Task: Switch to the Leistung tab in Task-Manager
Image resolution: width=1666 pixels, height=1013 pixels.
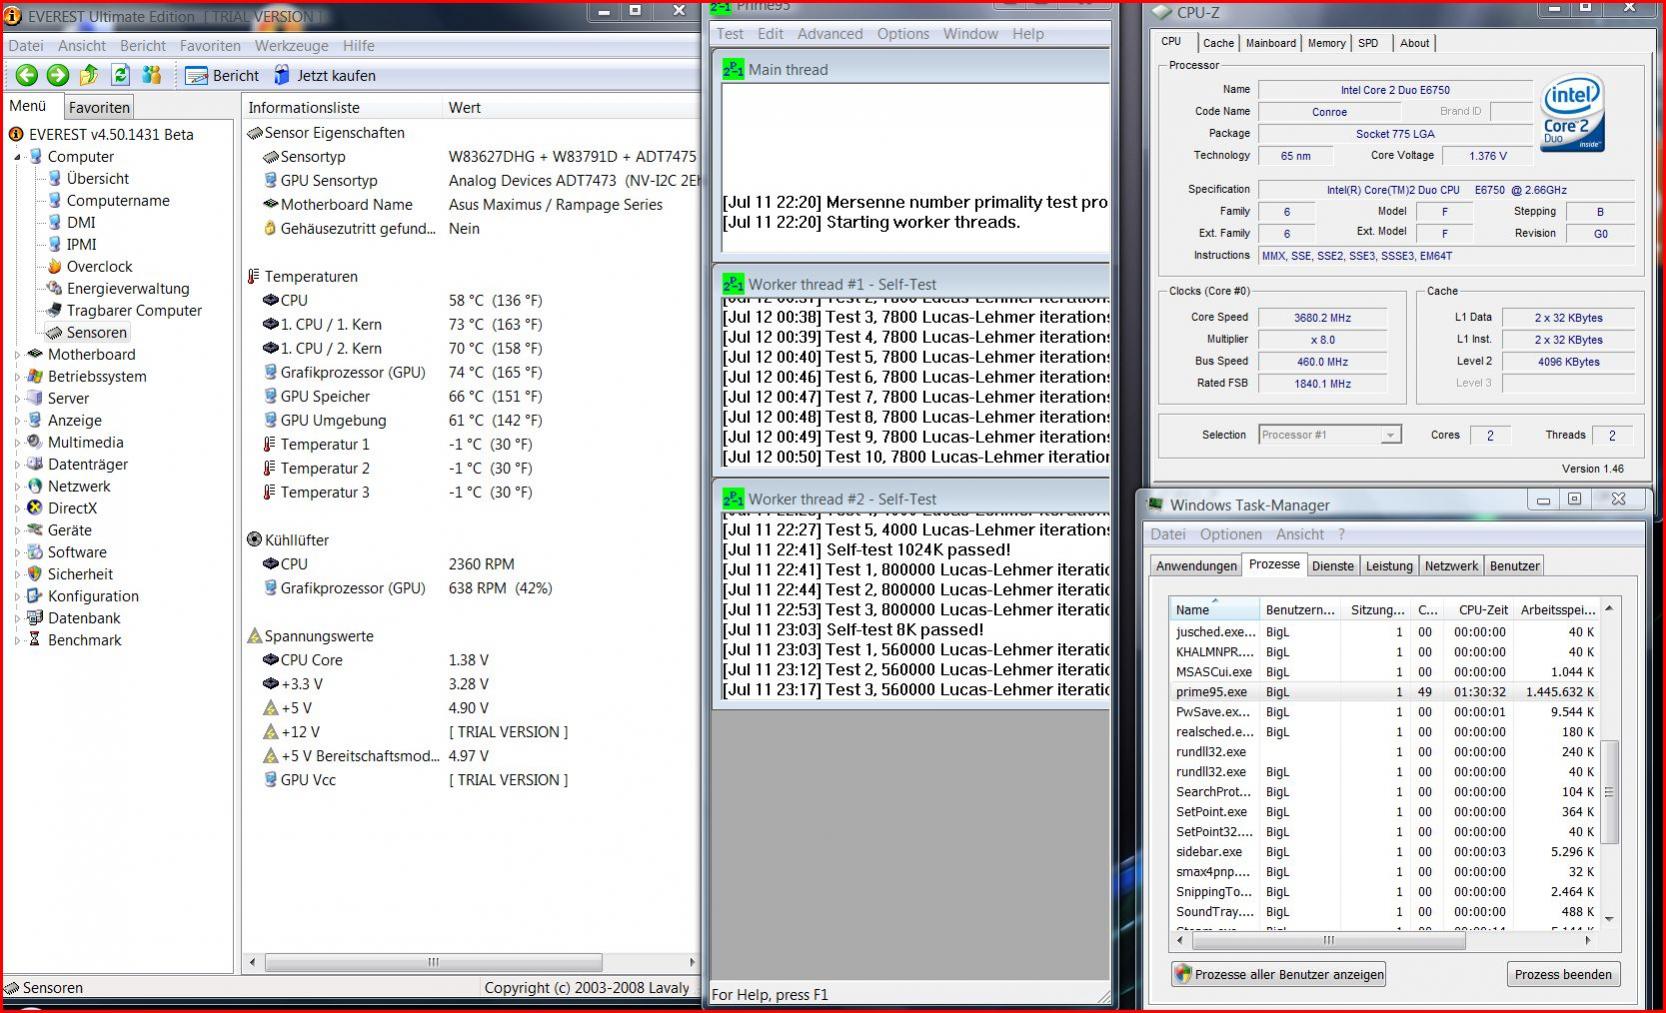Action: (x=1389, y=566)
